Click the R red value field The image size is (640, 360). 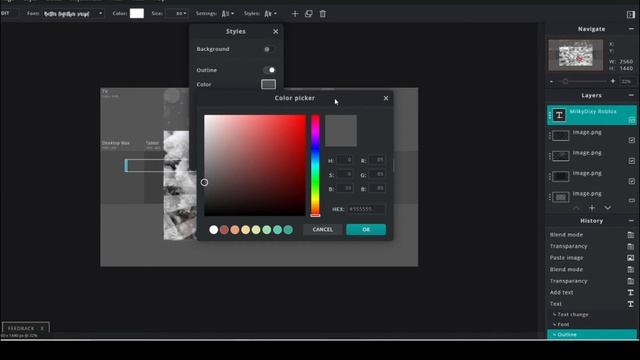click(377, 160)
